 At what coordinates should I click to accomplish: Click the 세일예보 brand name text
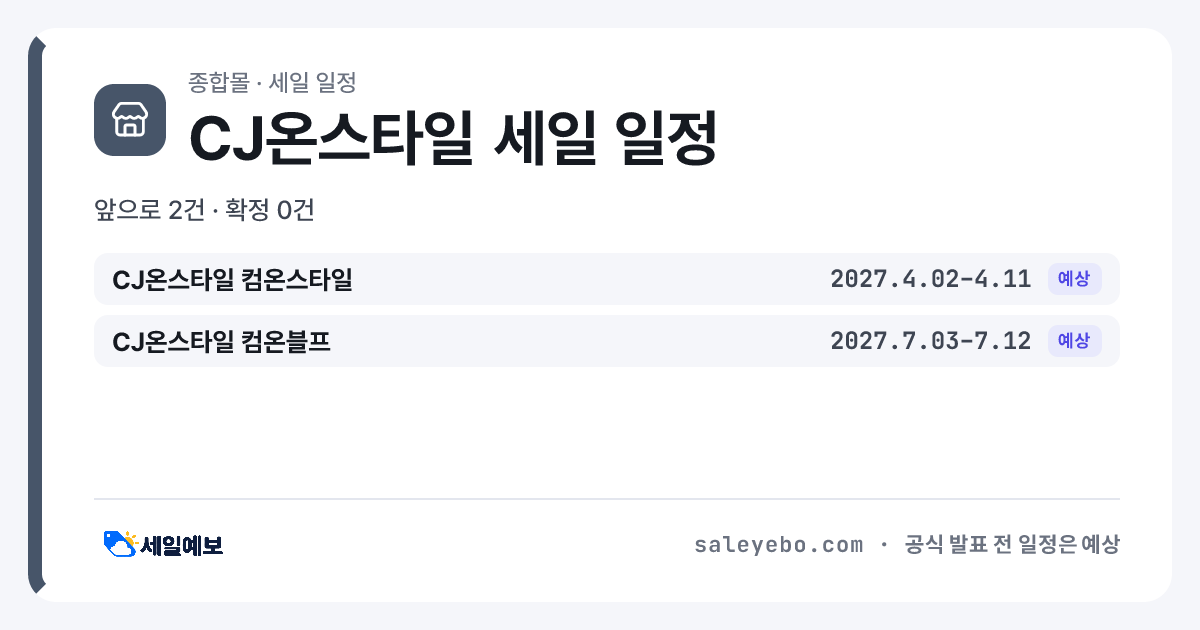[182, 545]
